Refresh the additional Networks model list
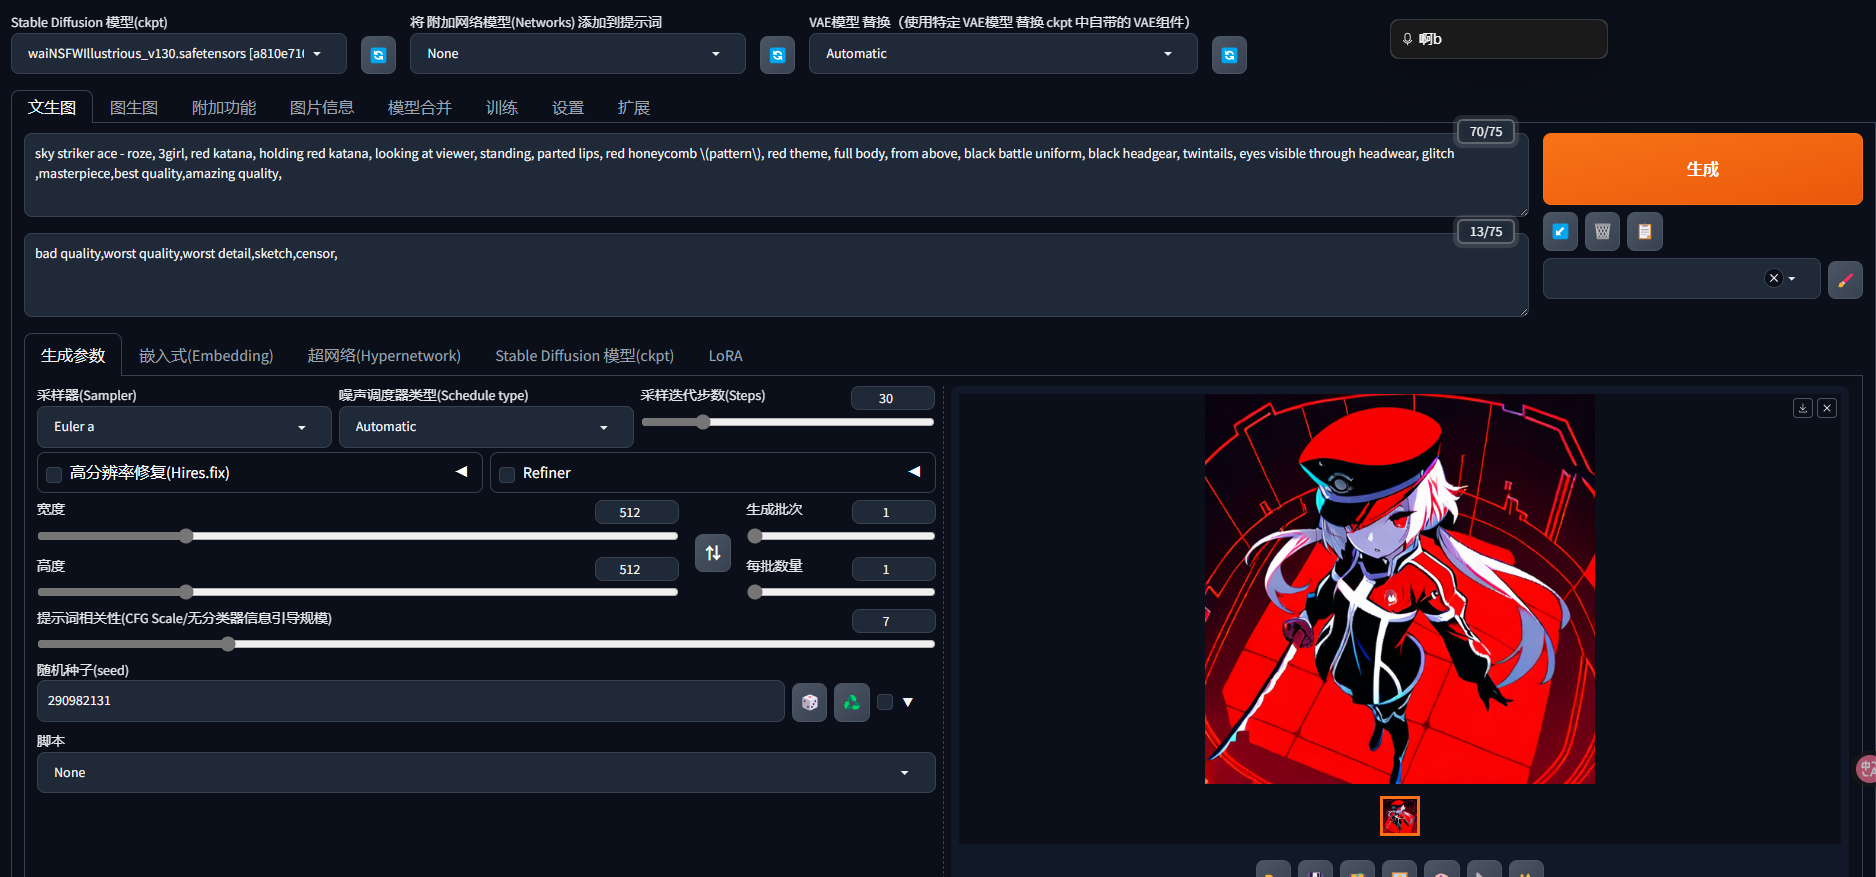The image size is (1876, 877). click(x=777, y=55)
